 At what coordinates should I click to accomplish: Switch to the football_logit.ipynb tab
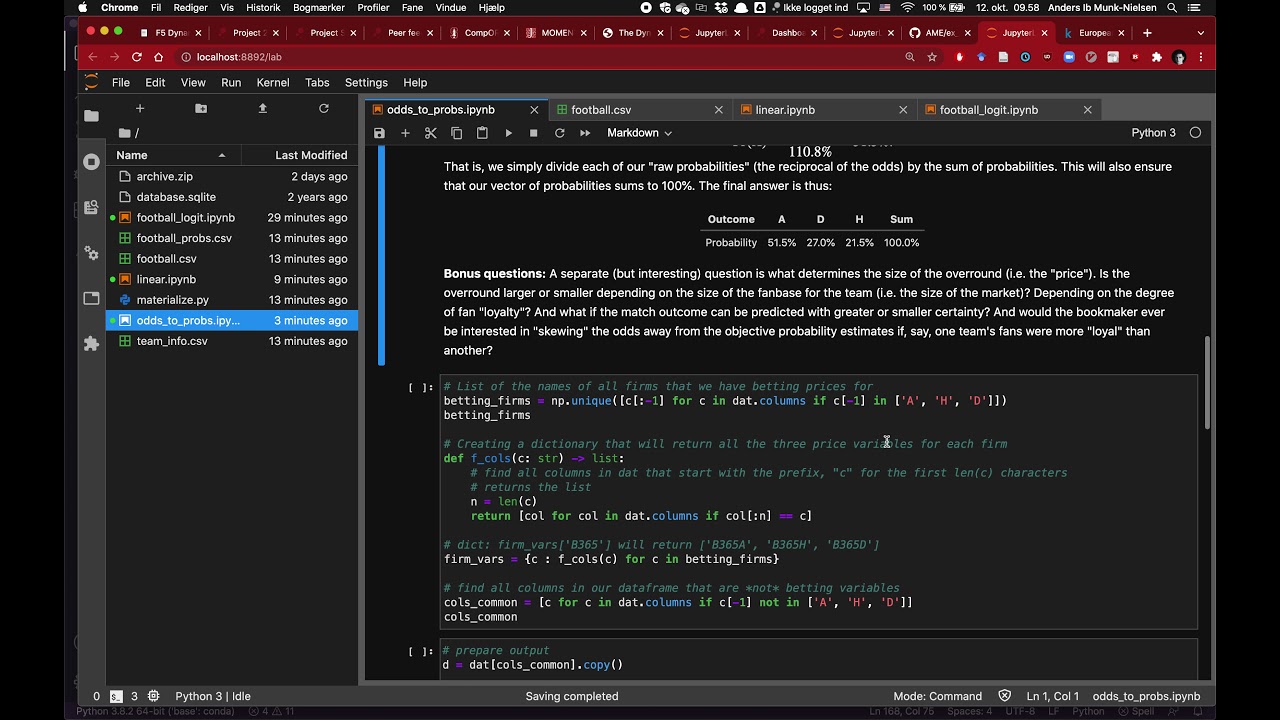click(988, 110)
